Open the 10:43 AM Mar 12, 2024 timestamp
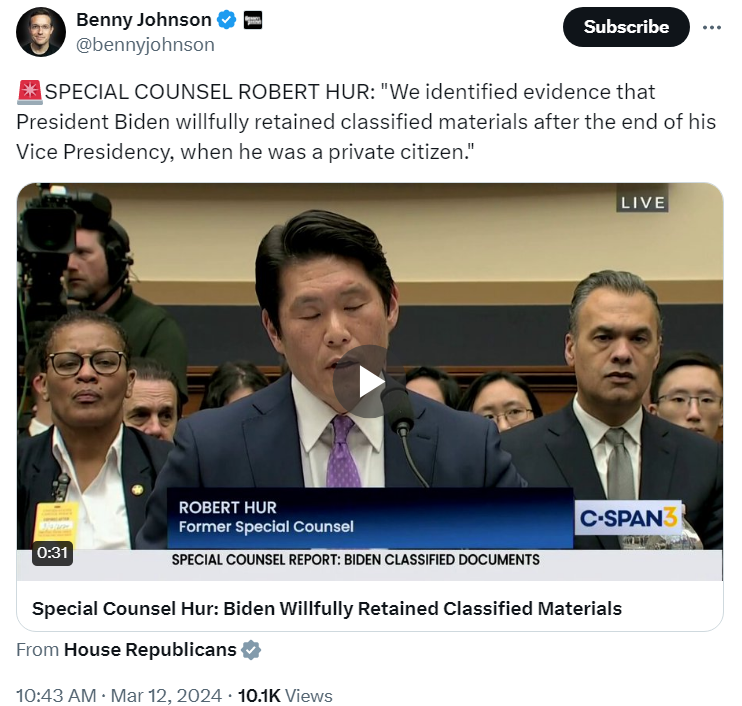 (119, 696)
